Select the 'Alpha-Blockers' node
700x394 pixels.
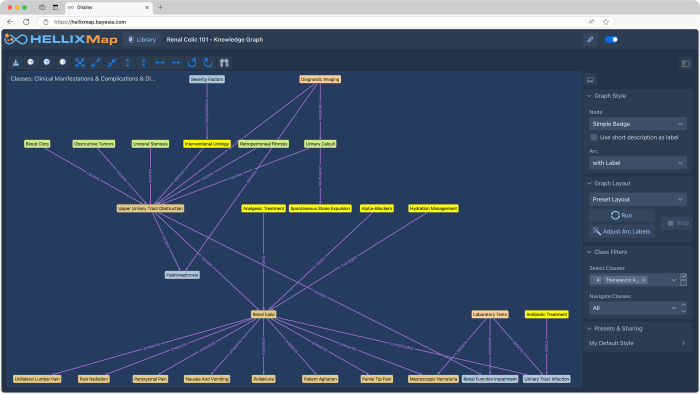tap(377, 208)
